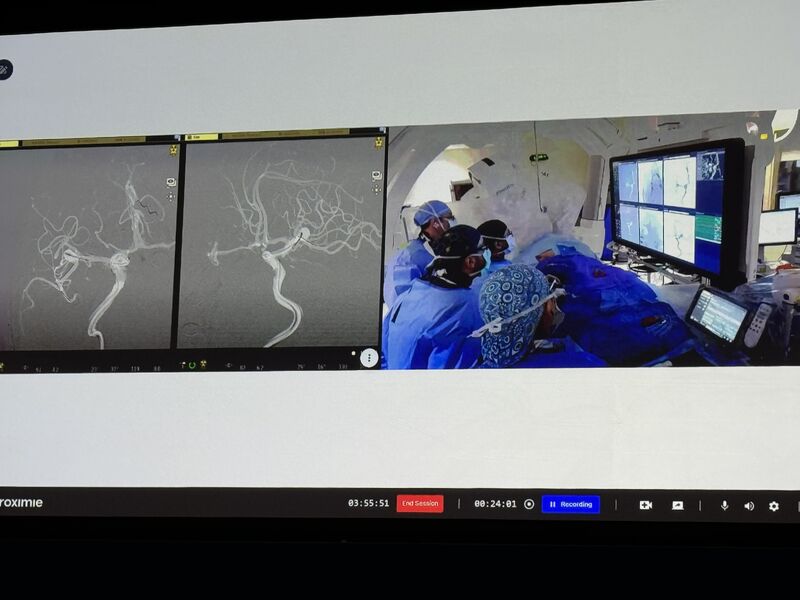Open the settings gear in the control bar
The image size is (800, 600).
coord(773,507)
